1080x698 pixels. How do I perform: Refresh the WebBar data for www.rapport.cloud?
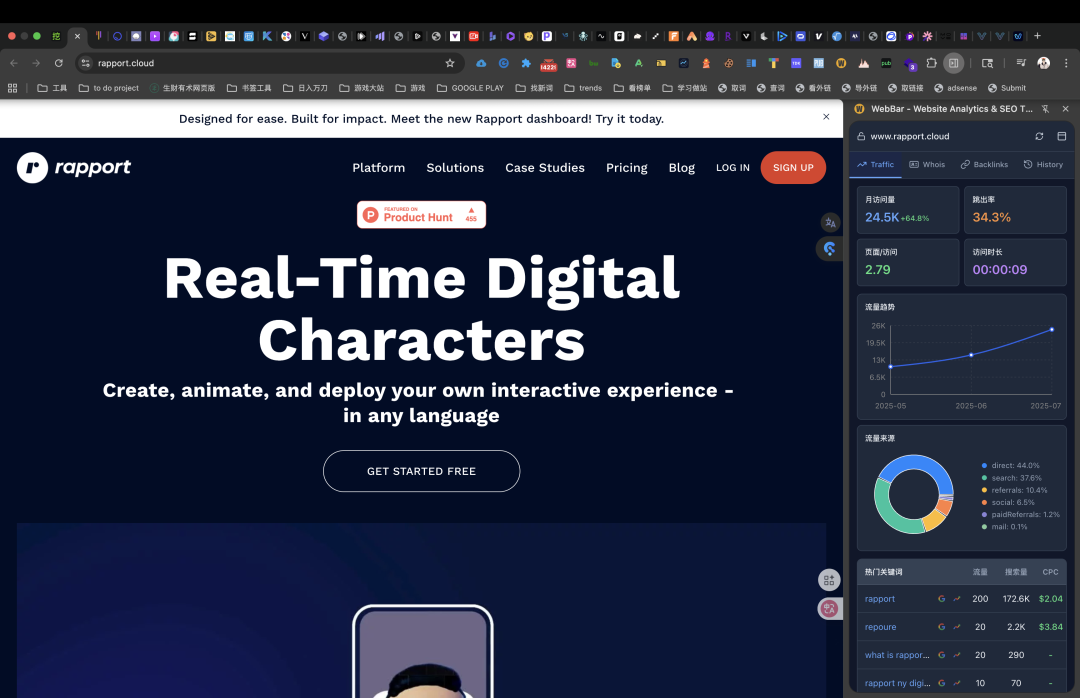tap(1039, 136)
